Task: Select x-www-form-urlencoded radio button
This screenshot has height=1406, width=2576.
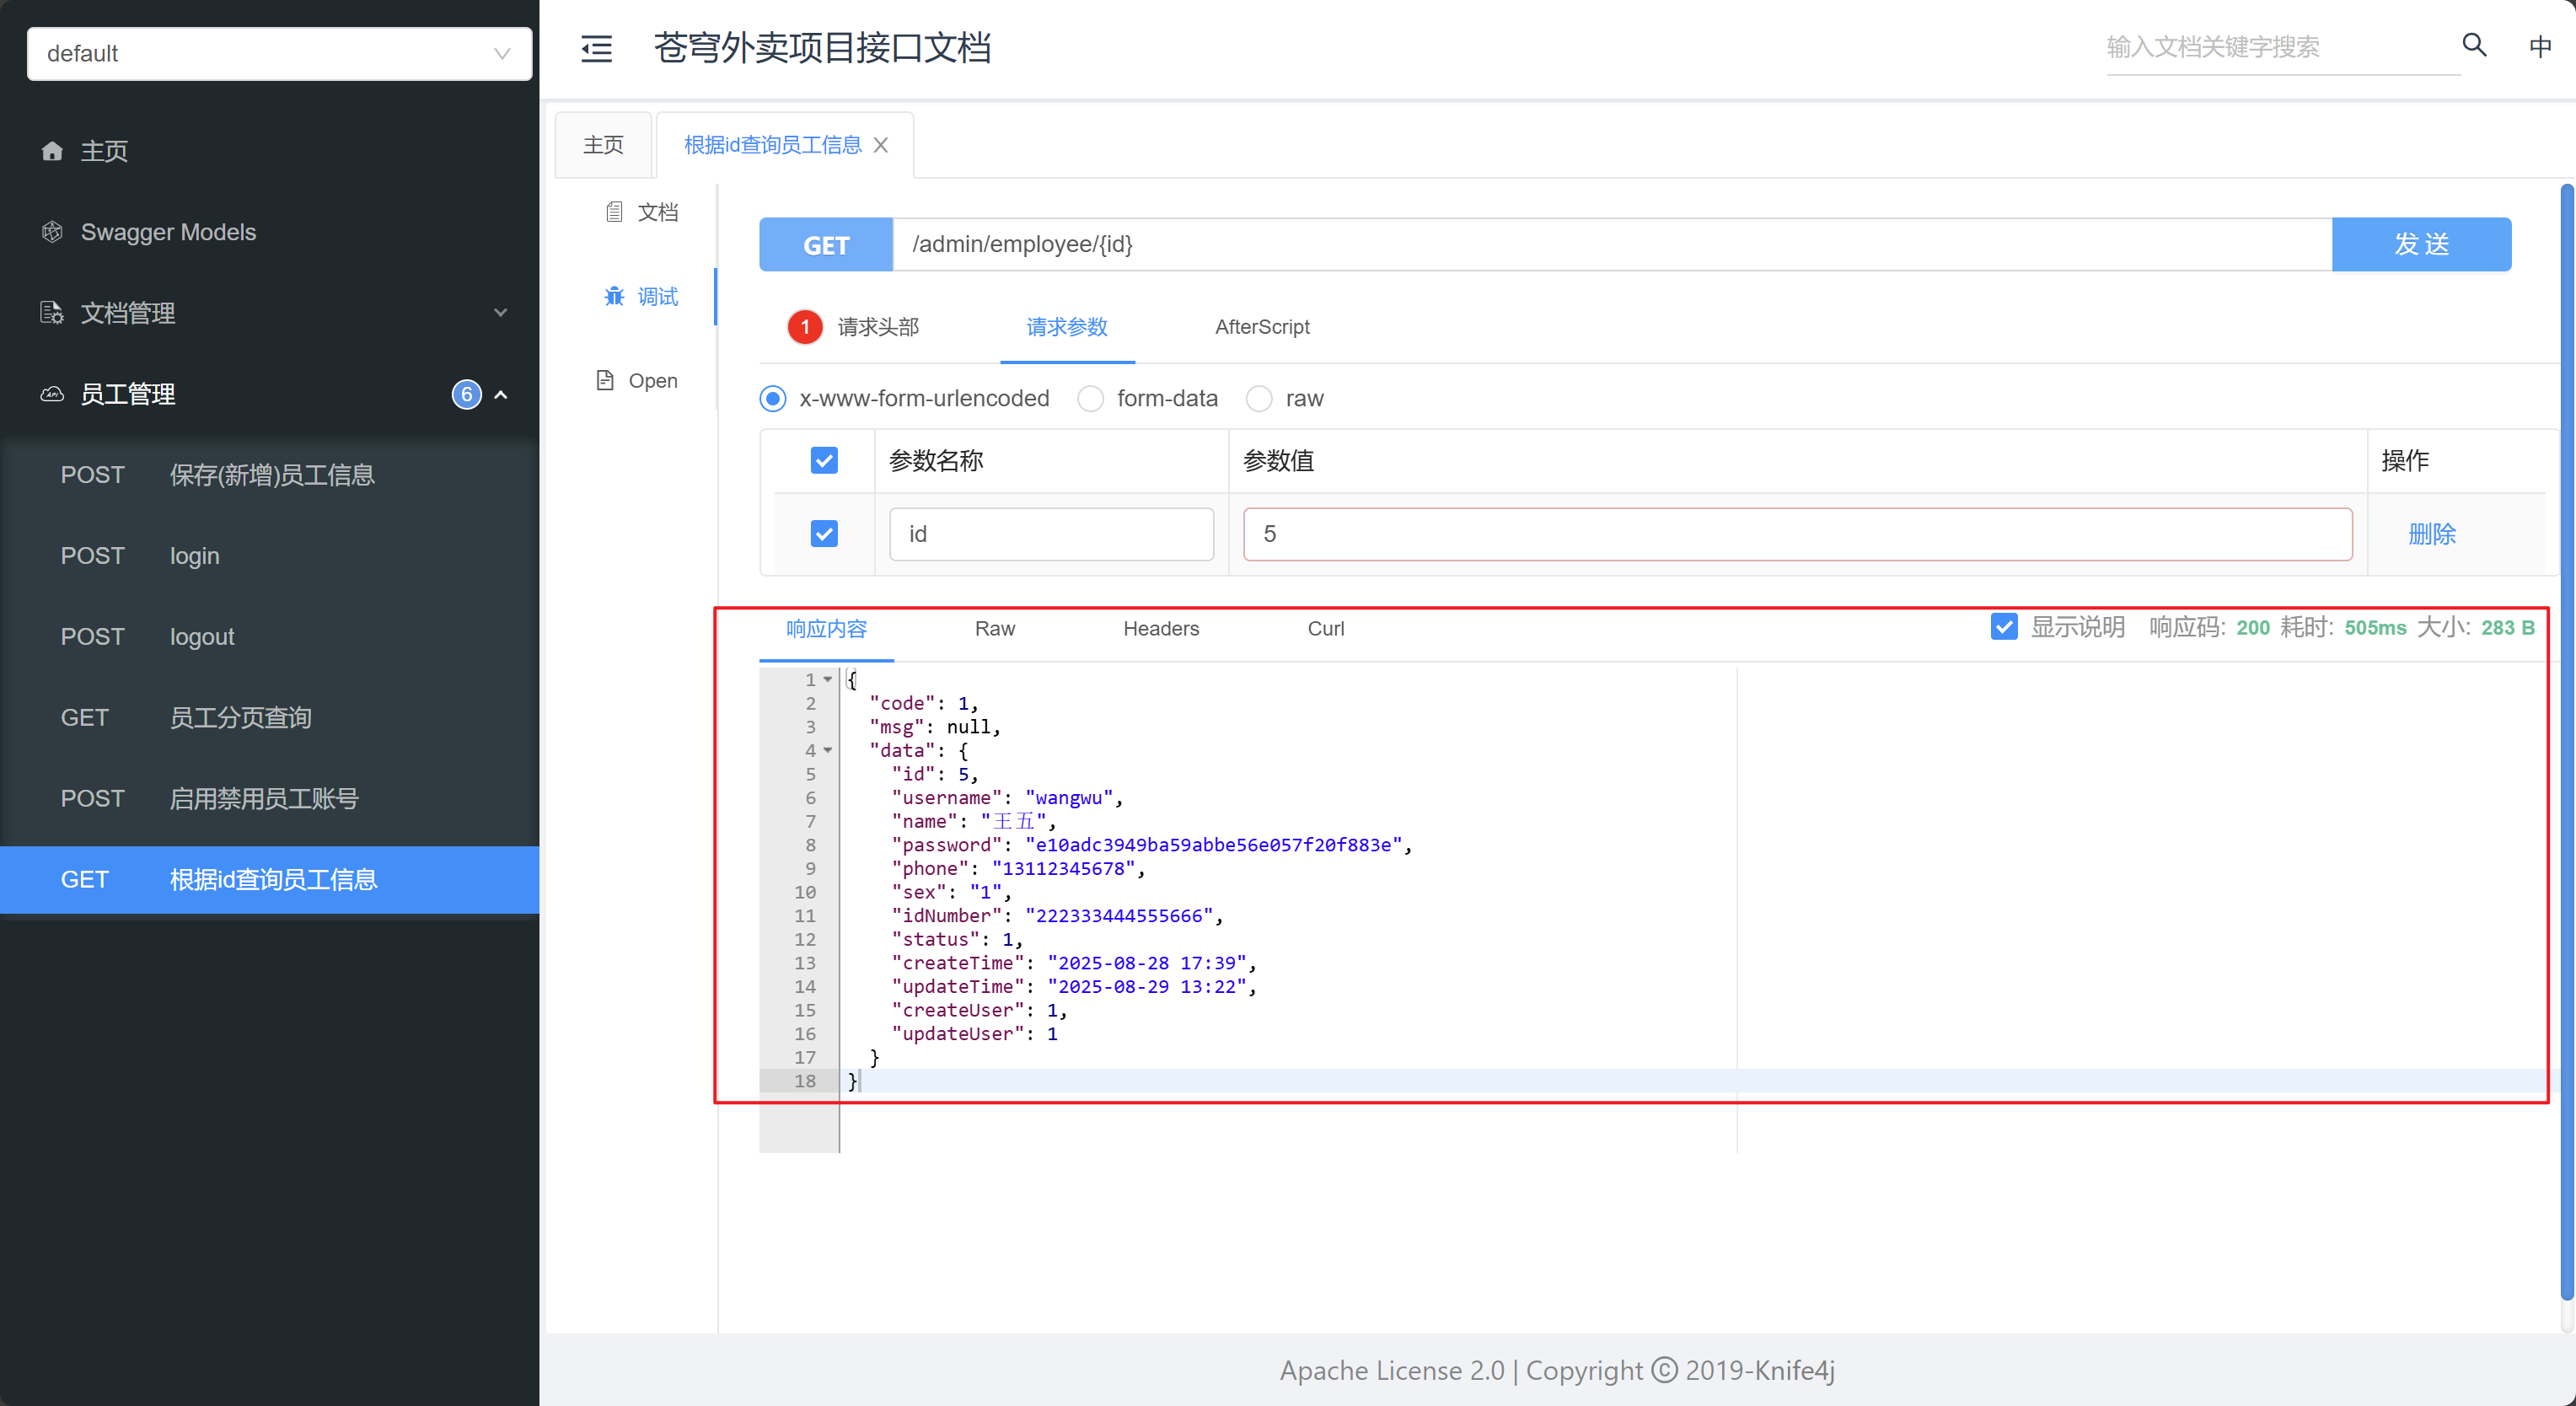Action: [772, 398]
